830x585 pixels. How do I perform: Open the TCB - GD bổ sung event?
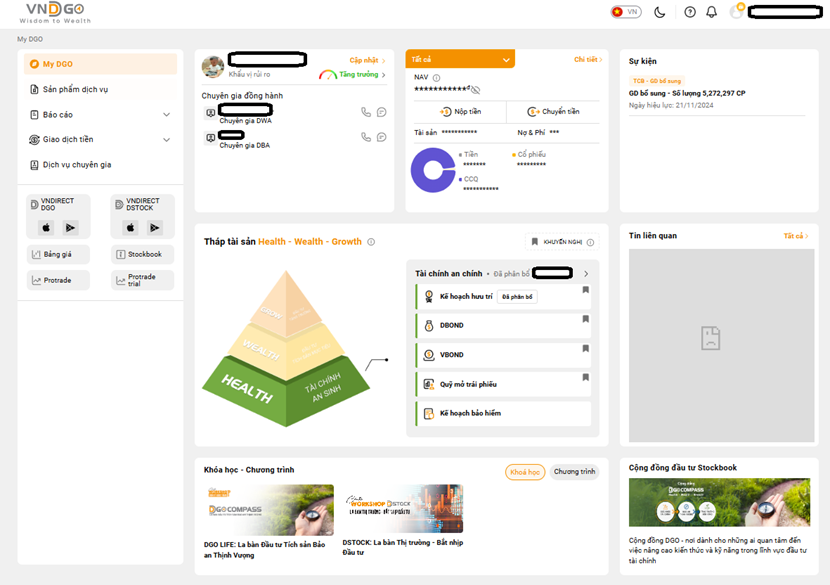point(717,93)
